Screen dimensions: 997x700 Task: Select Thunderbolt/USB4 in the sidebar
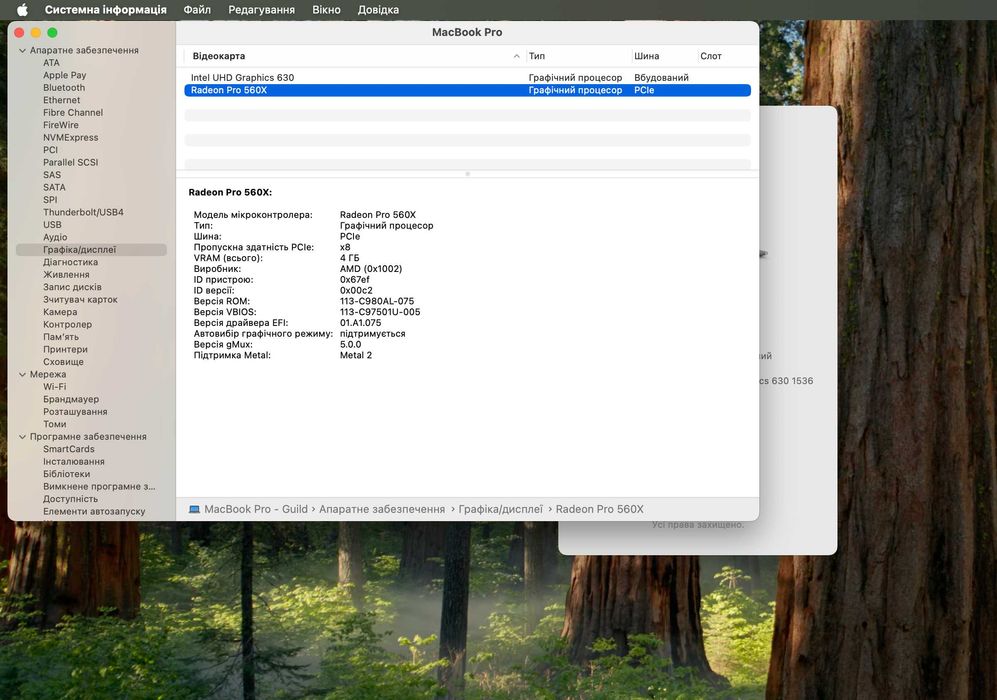tap(83, 212)
